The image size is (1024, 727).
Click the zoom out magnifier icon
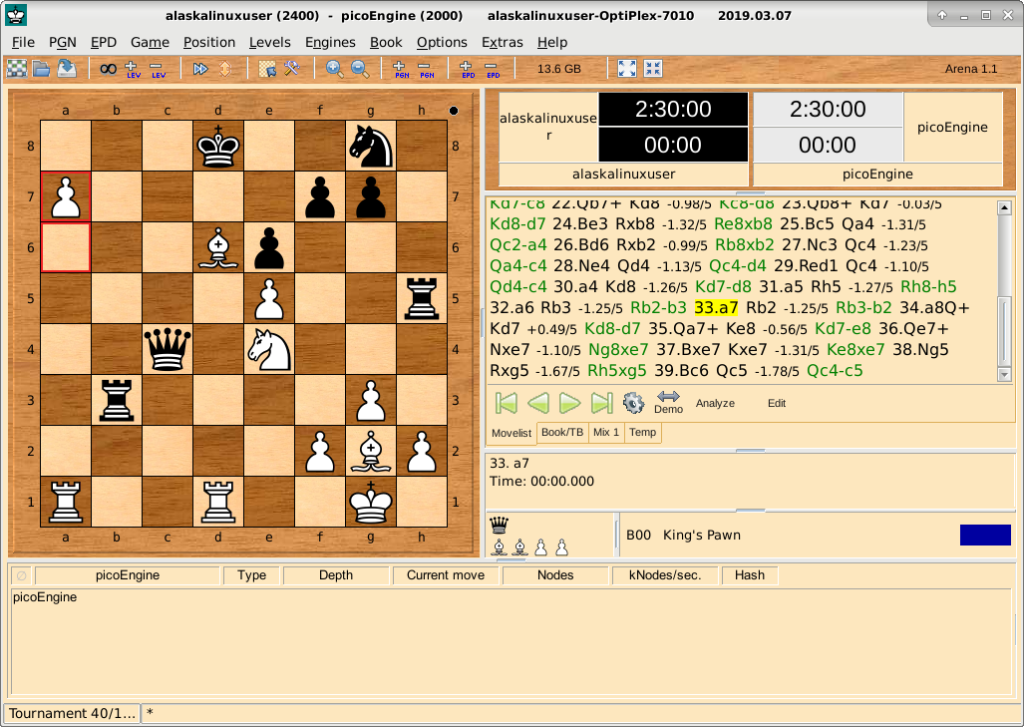point(359,69)
